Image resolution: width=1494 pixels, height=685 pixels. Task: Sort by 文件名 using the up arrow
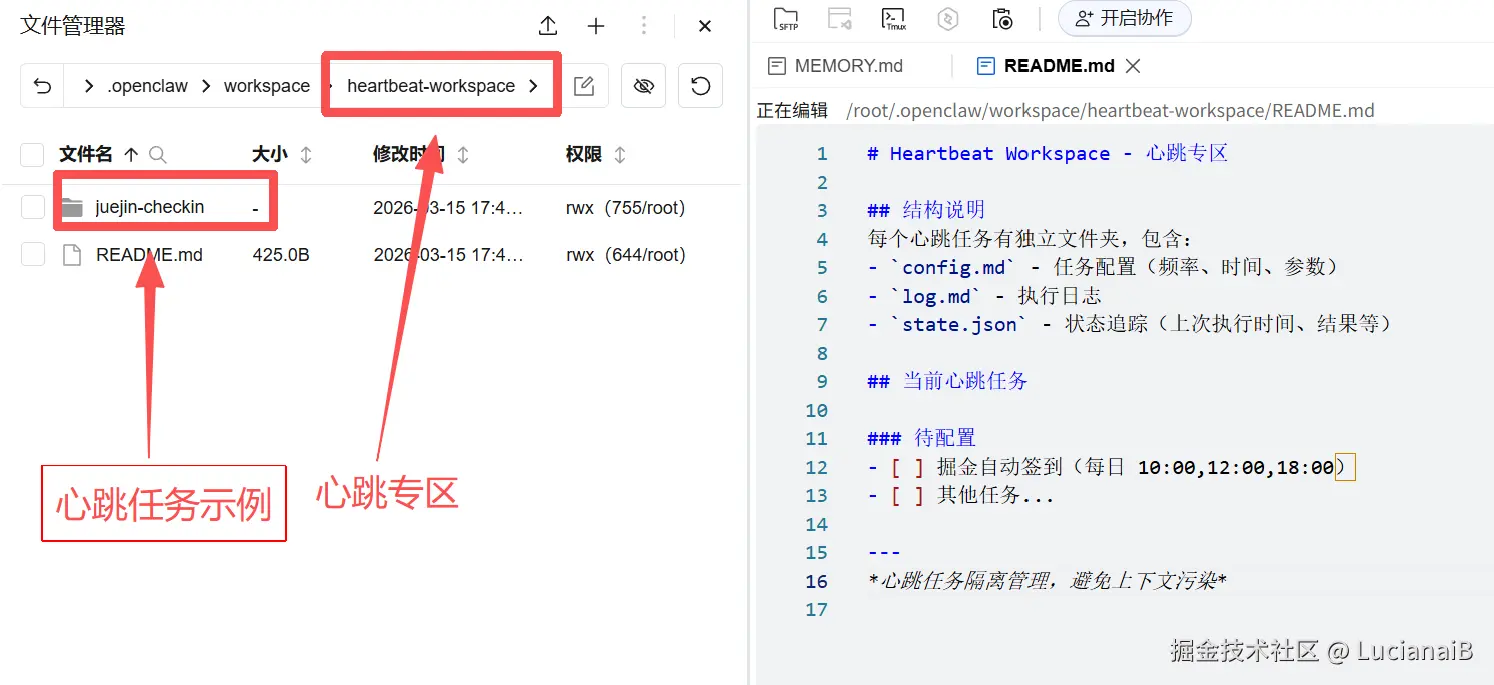(x=131, y=154)
